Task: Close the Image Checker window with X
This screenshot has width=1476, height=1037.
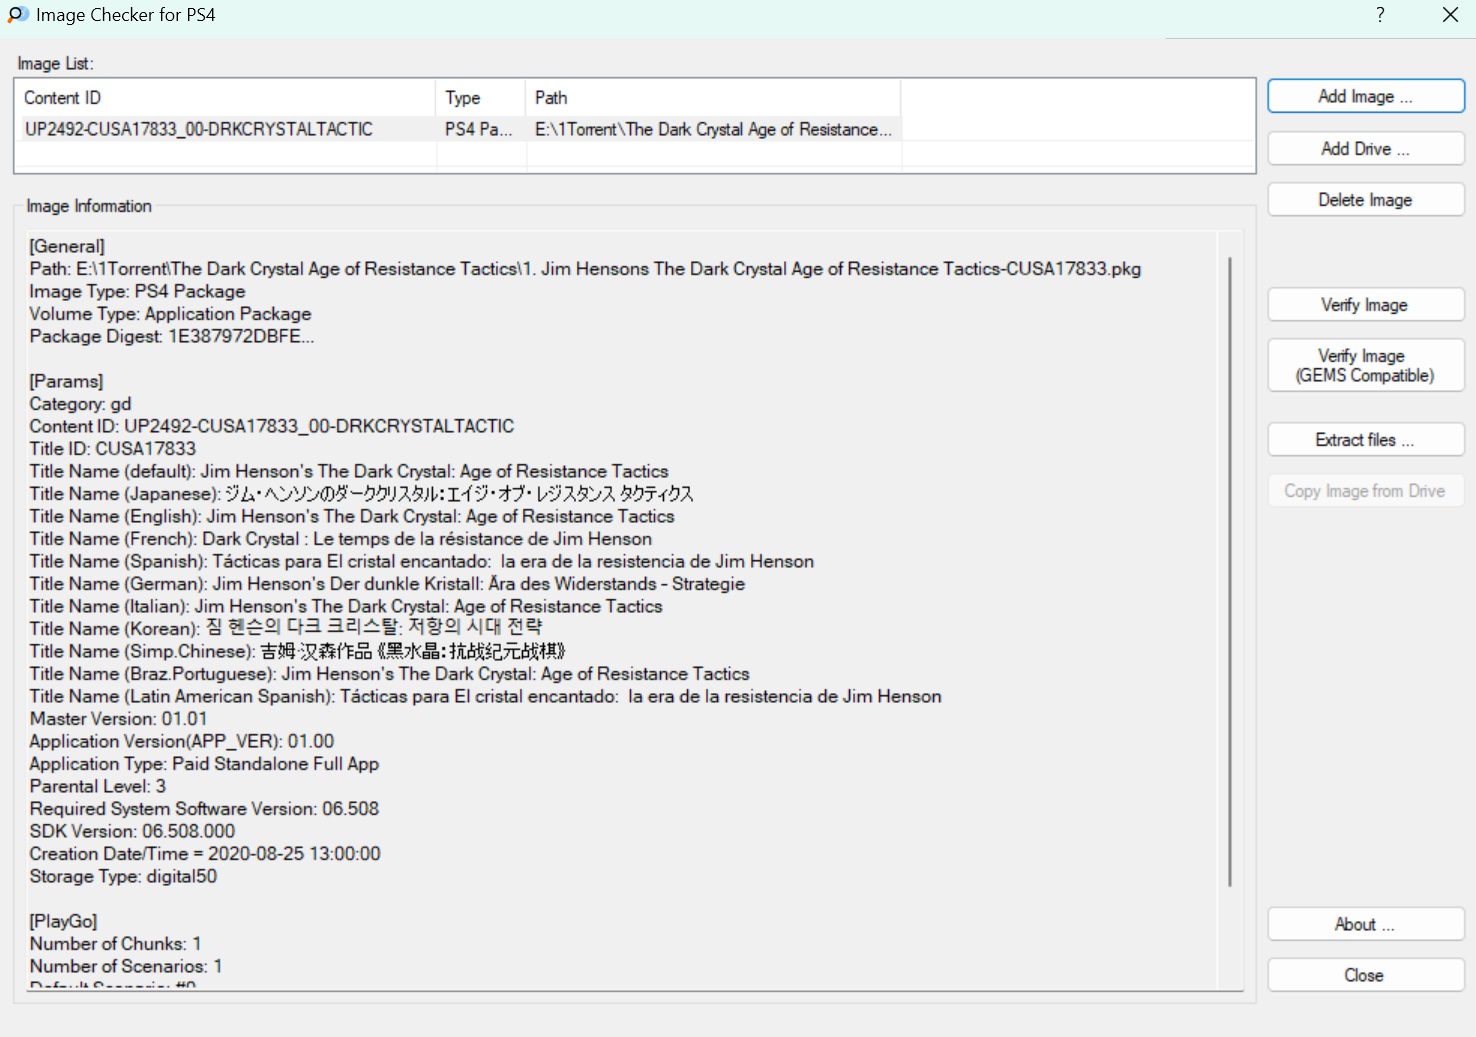Action: (1450, 15)
